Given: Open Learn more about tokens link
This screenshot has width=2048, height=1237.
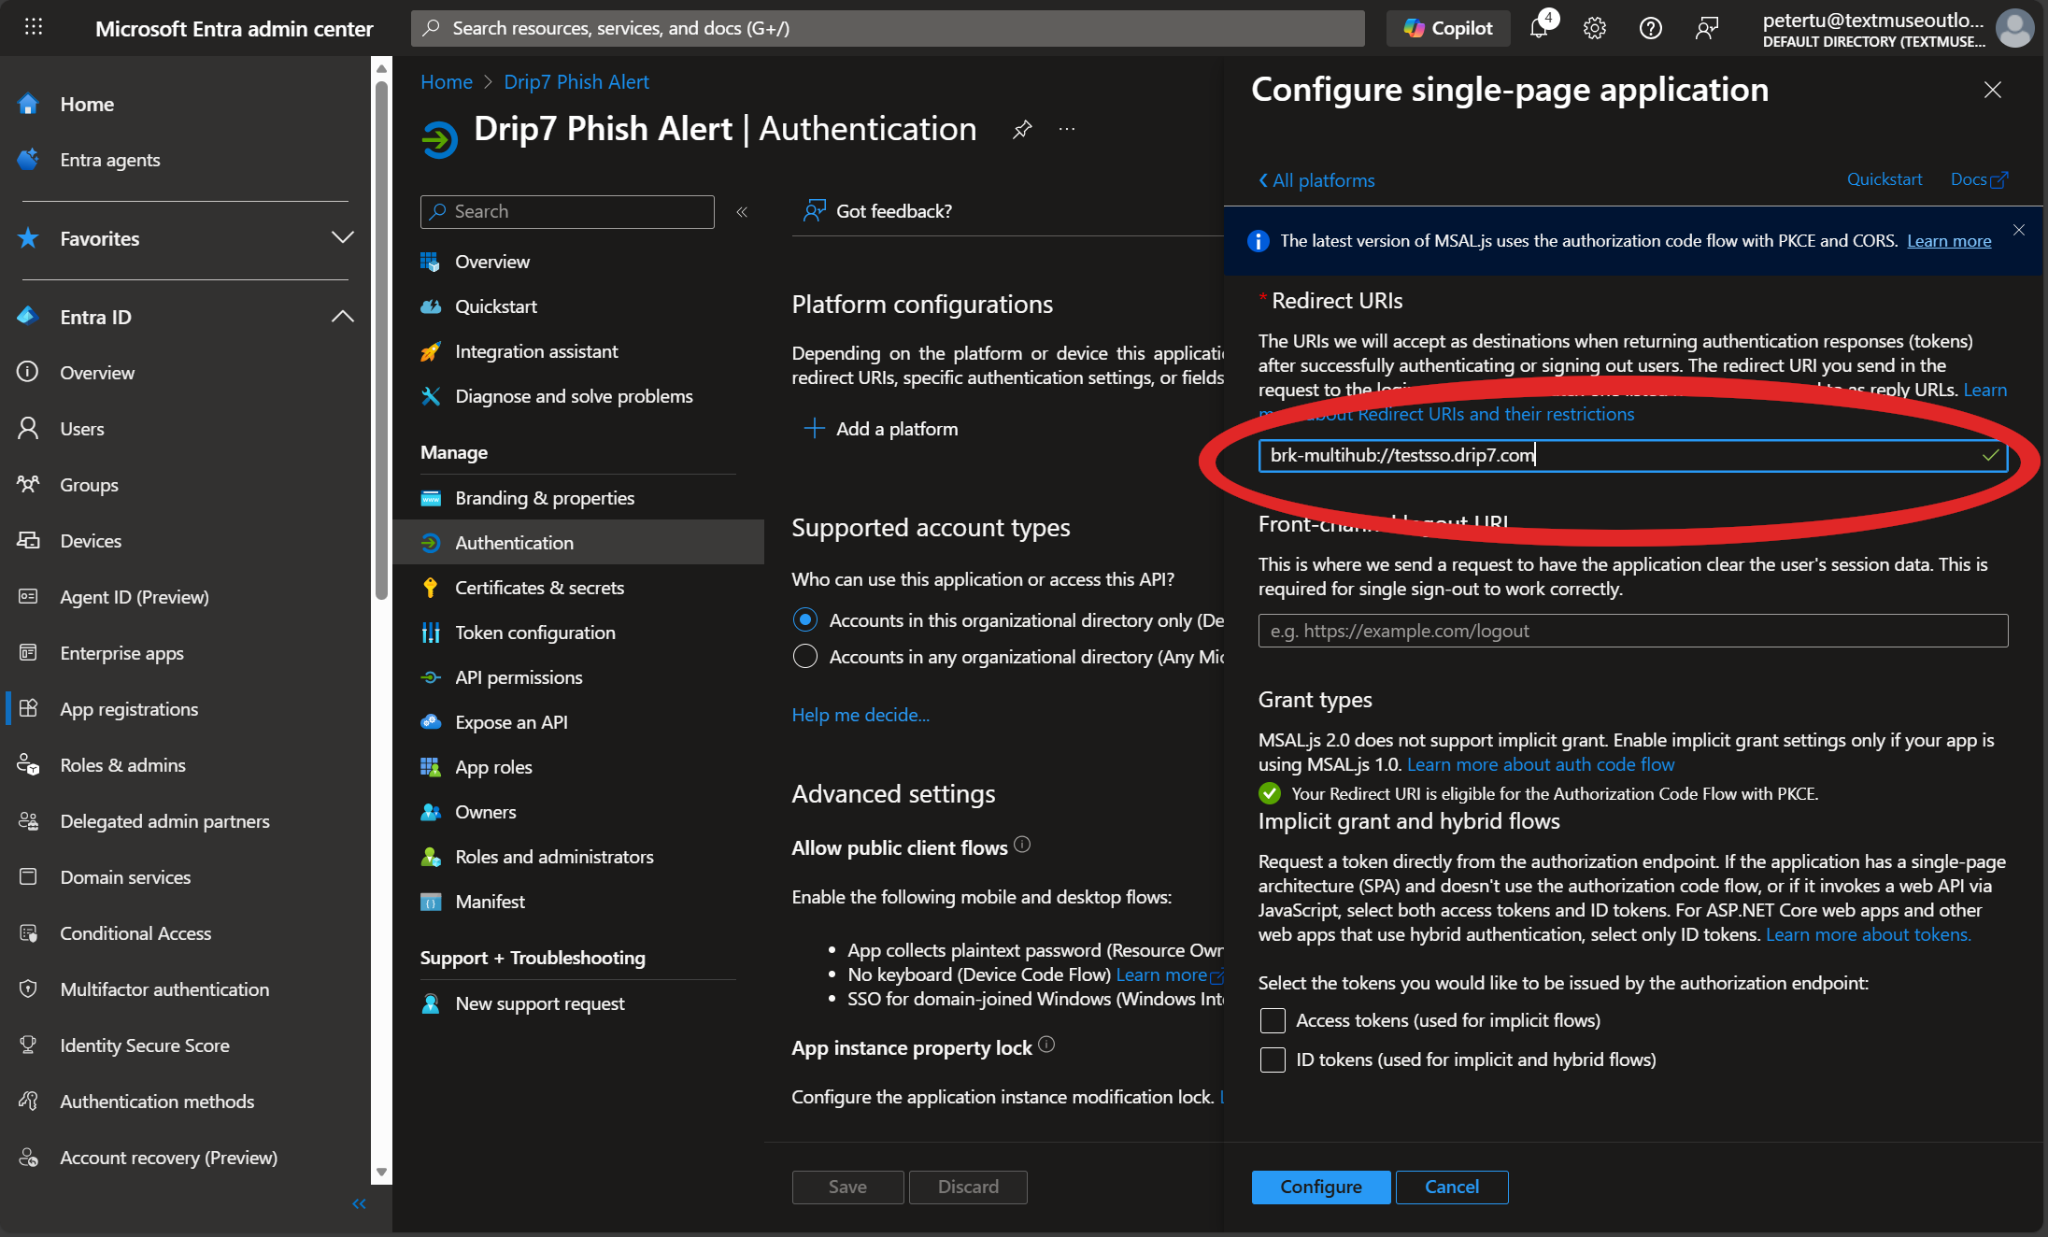Looking at the screenshot, I should pos(1868,935).
